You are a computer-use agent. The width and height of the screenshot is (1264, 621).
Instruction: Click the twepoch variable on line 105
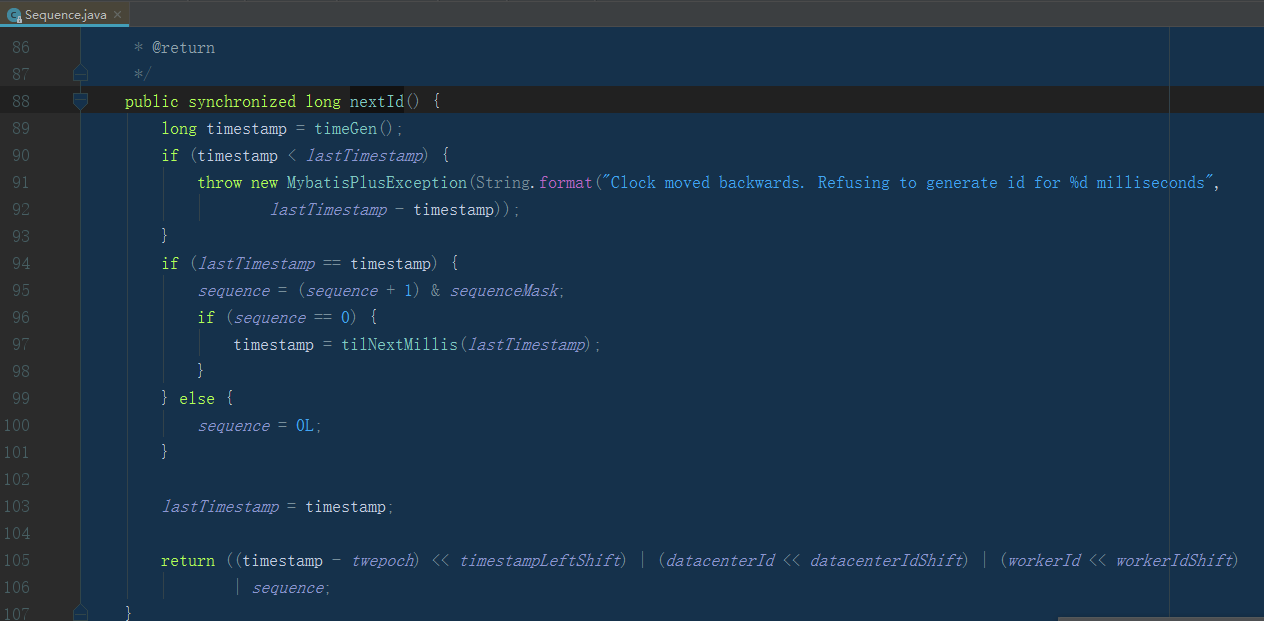point(382,560)
